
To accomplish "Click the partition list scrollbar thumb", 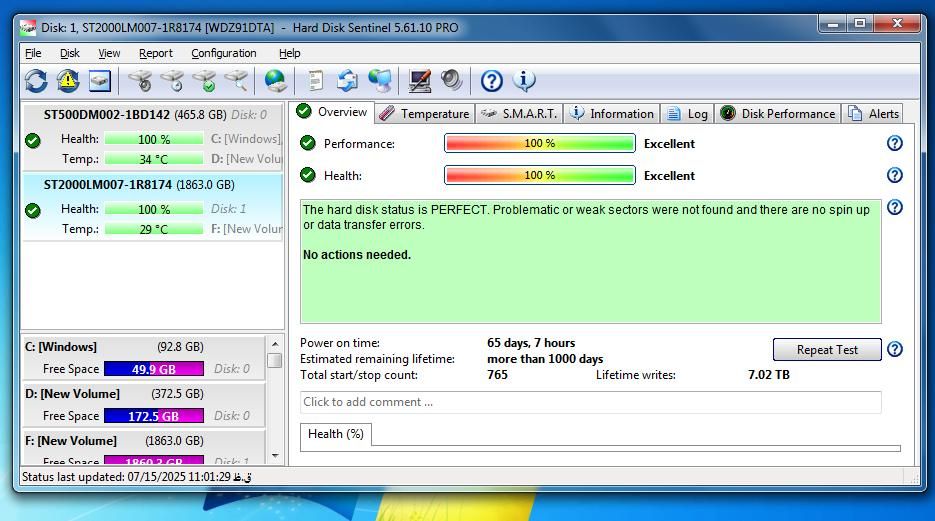I will (275, 361).
